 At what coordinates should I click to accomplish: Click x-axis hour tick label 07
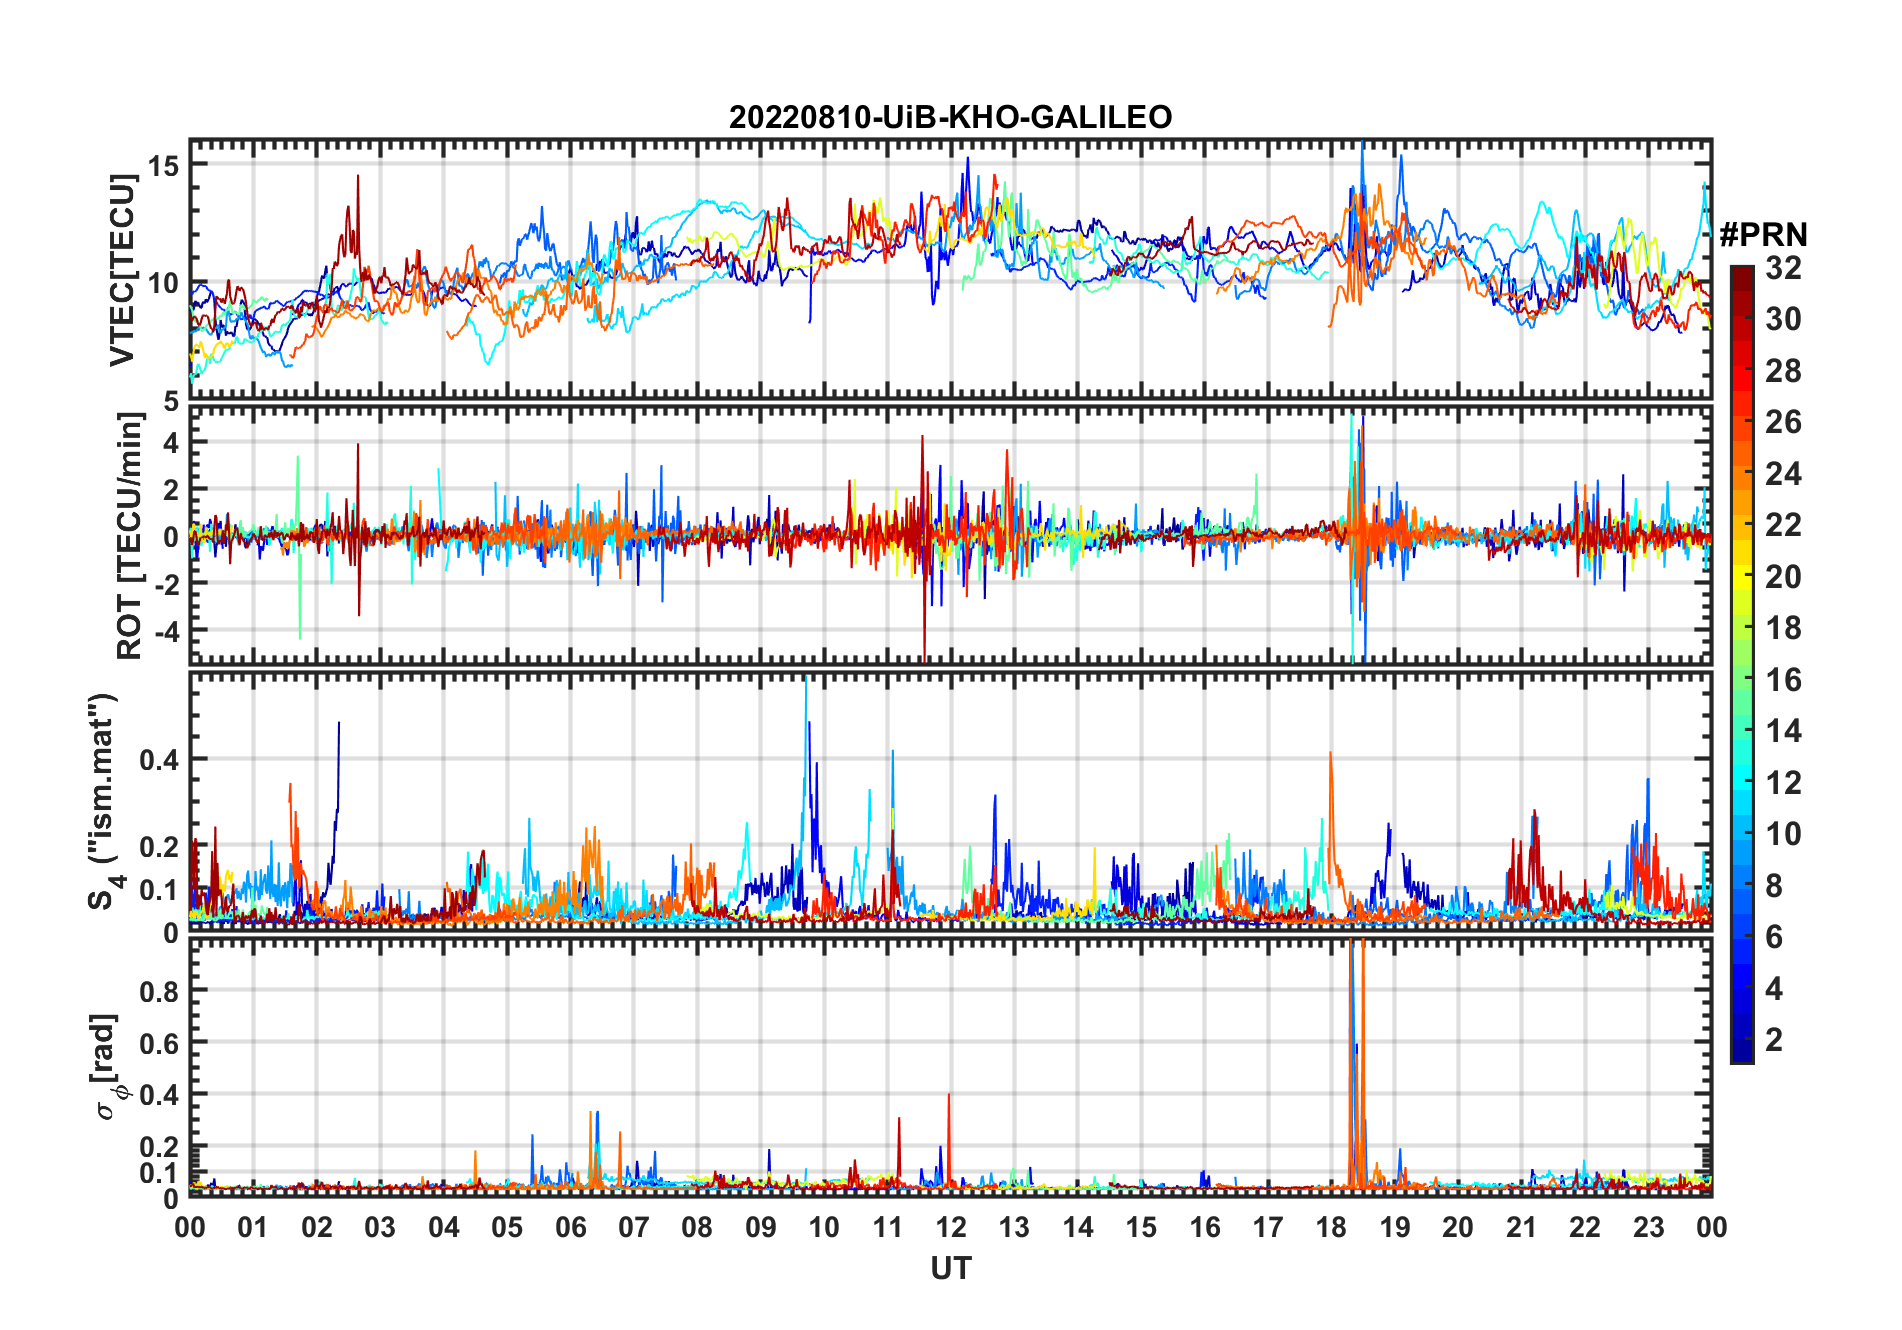pyautogui.click(x=634, y=1228)
